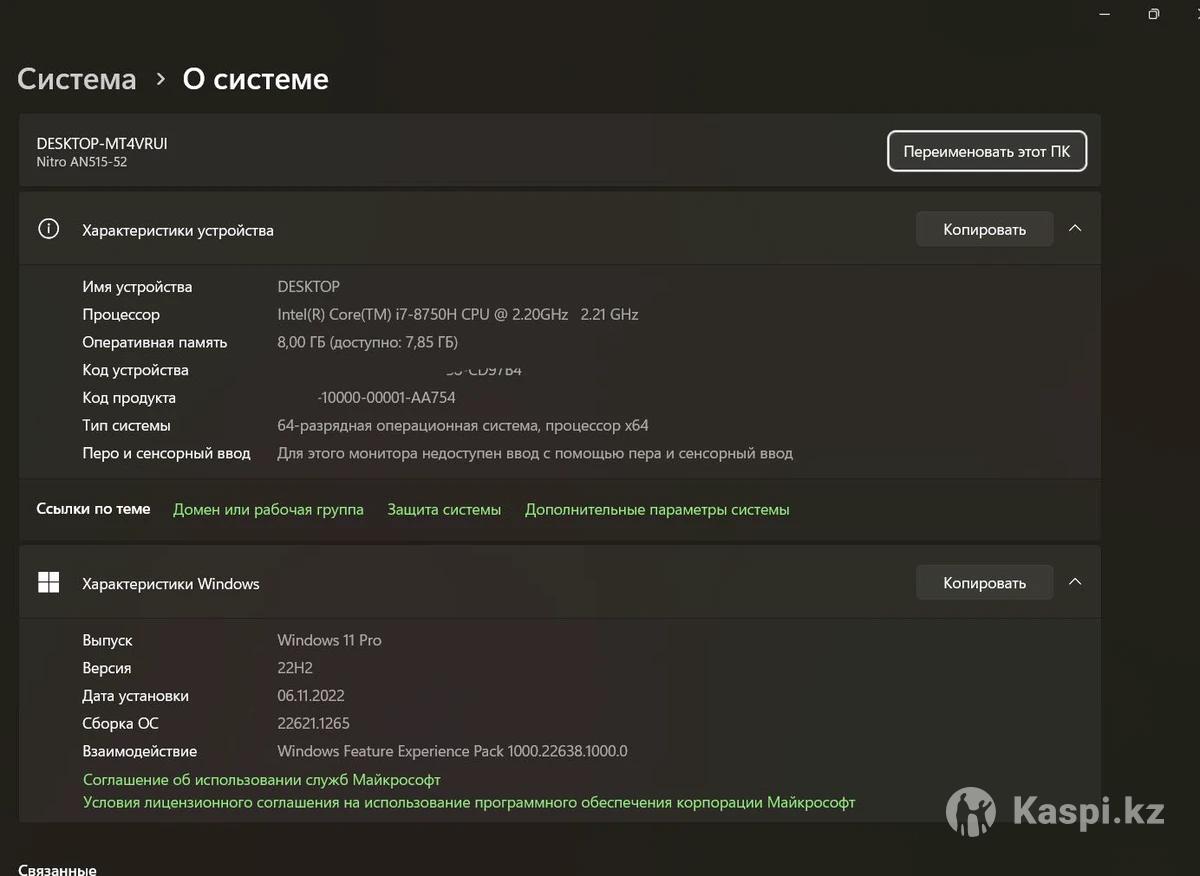Image resolution: width=1200 pixels, height=876 pixels.
Task: Select version value 22H2
Action: (297, 668)
